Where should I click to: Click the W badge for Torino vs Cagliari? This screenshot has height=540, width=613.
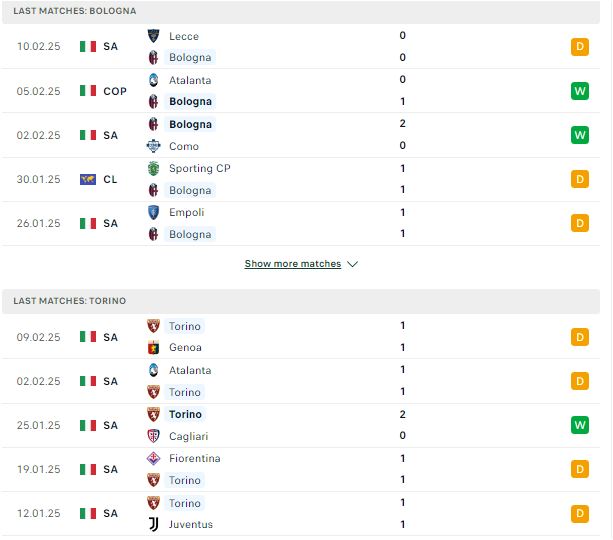580,425
